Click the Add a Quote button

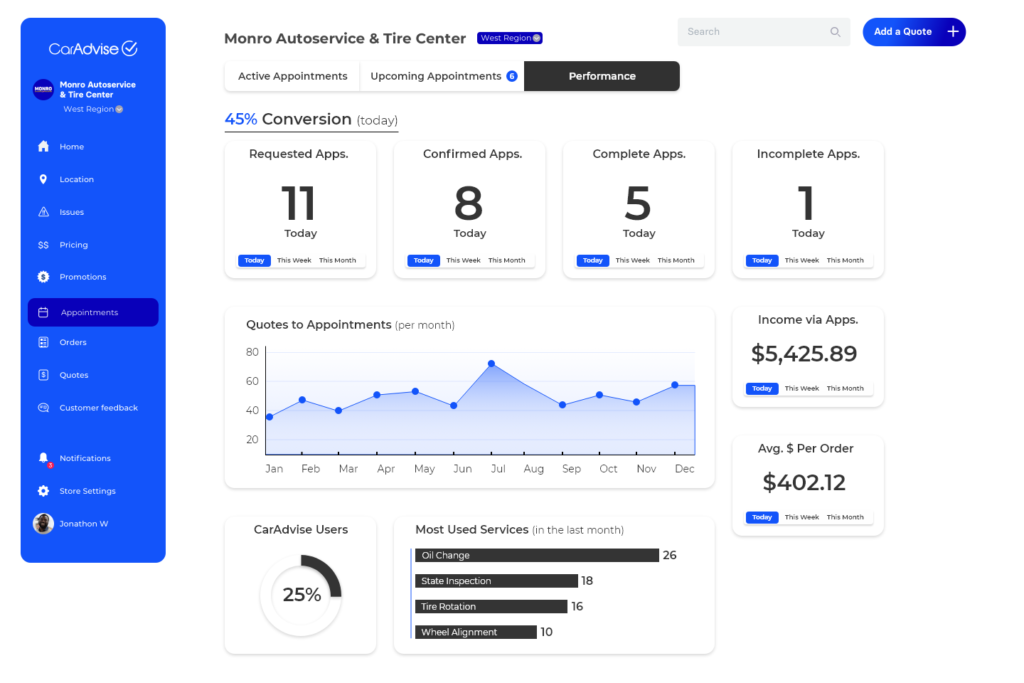coord(914,32)
